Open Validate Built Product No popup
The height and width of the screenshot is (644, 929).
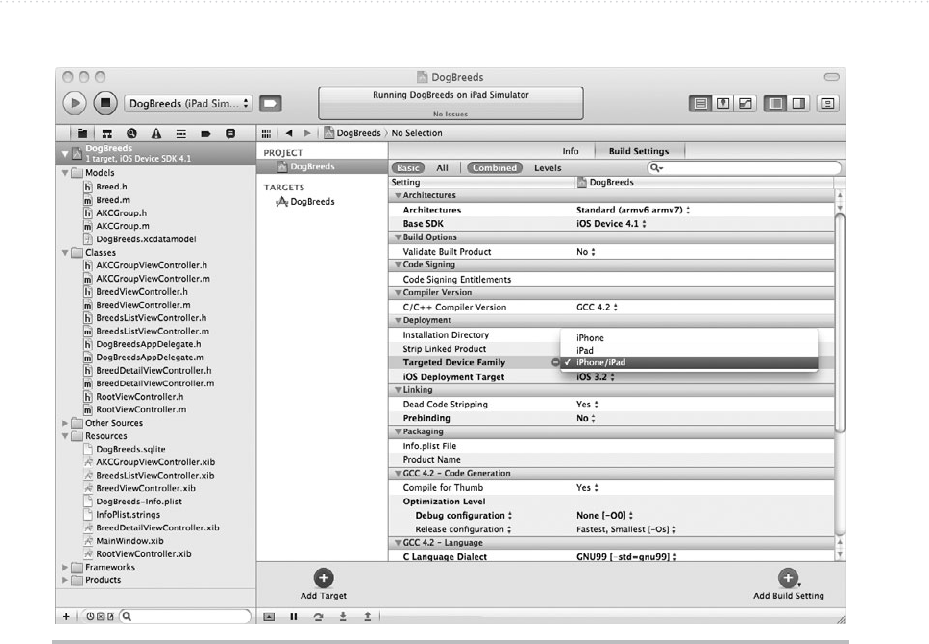[586, 252]
